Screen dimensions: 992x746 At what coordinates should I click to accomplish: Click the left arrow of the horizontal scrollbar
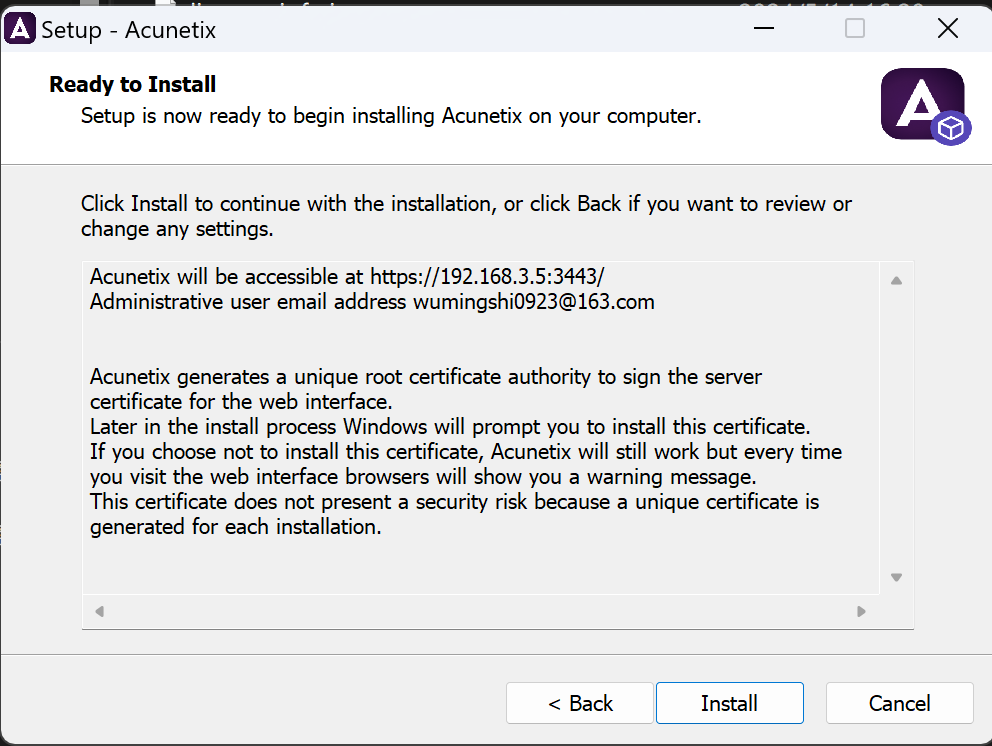click(x=99, y=610)
